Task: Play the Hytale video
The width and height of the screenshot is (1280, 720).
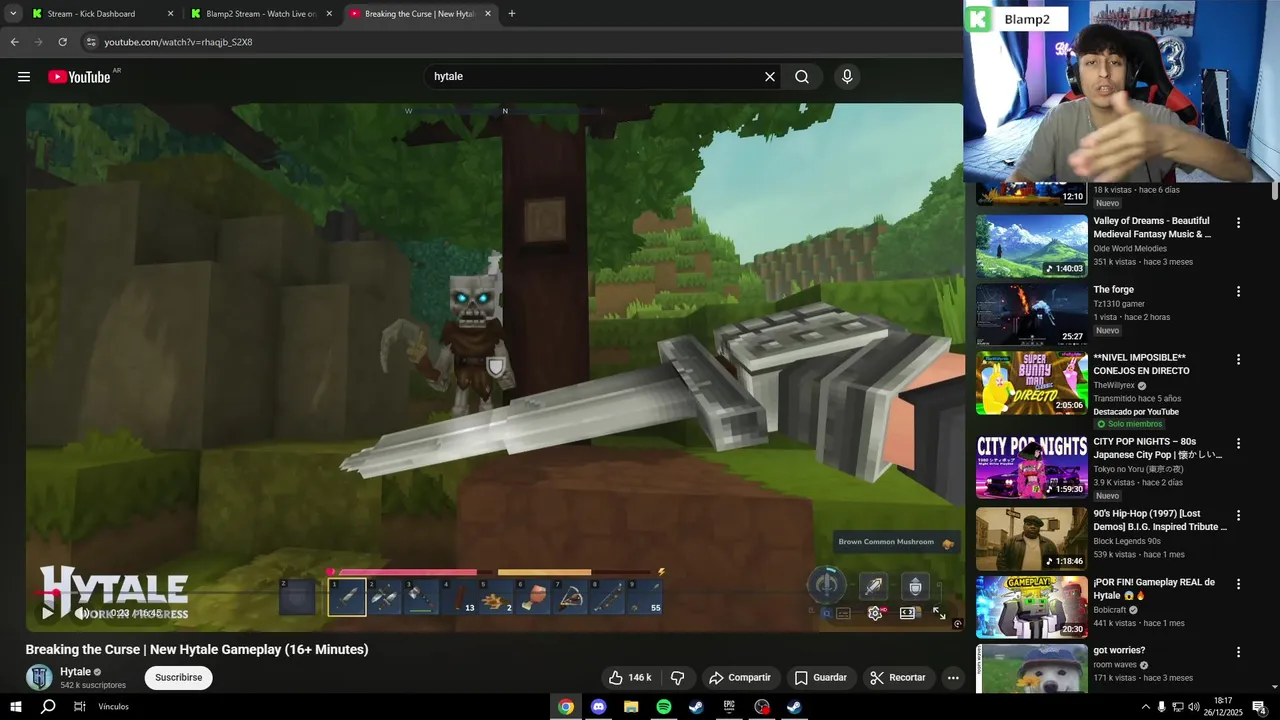Action: tap(47, 613)
